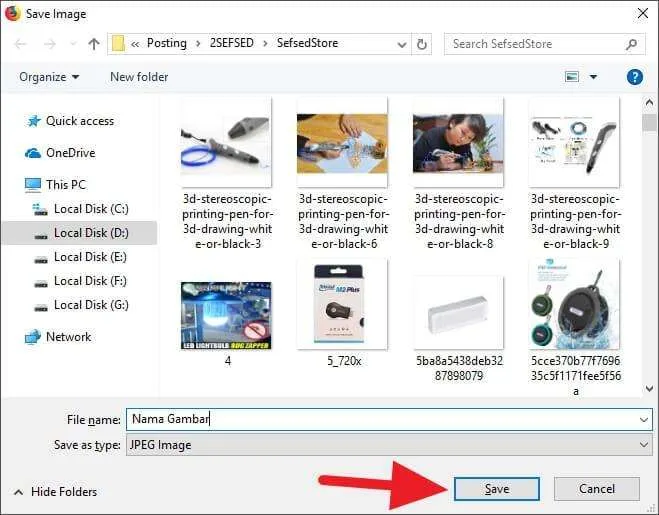Click the Save button
659x515 pixels.
497,489
